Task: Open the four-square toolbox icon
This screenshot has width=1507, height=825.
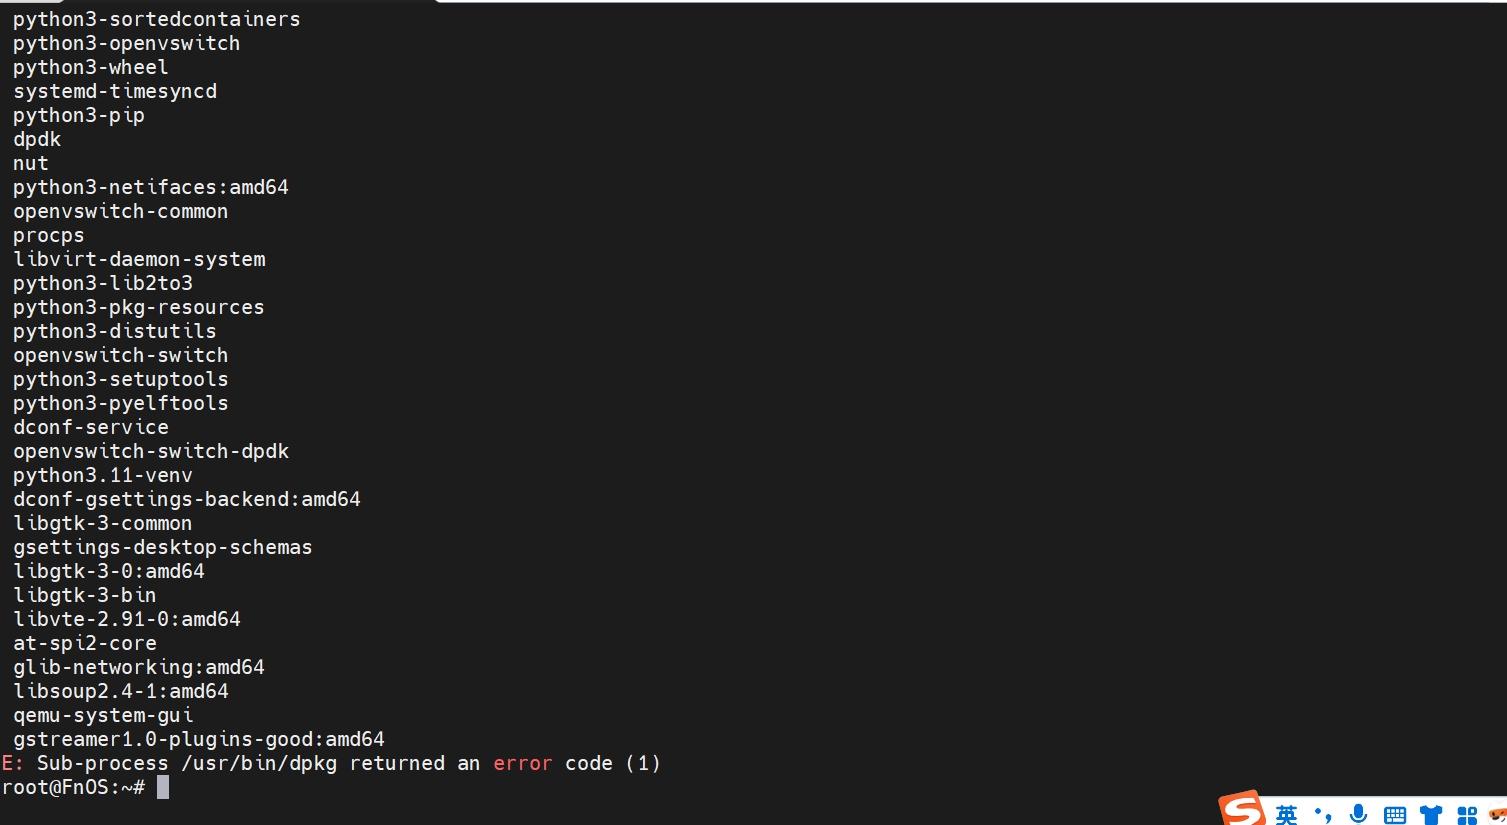Action: (x=1467, y=815)
